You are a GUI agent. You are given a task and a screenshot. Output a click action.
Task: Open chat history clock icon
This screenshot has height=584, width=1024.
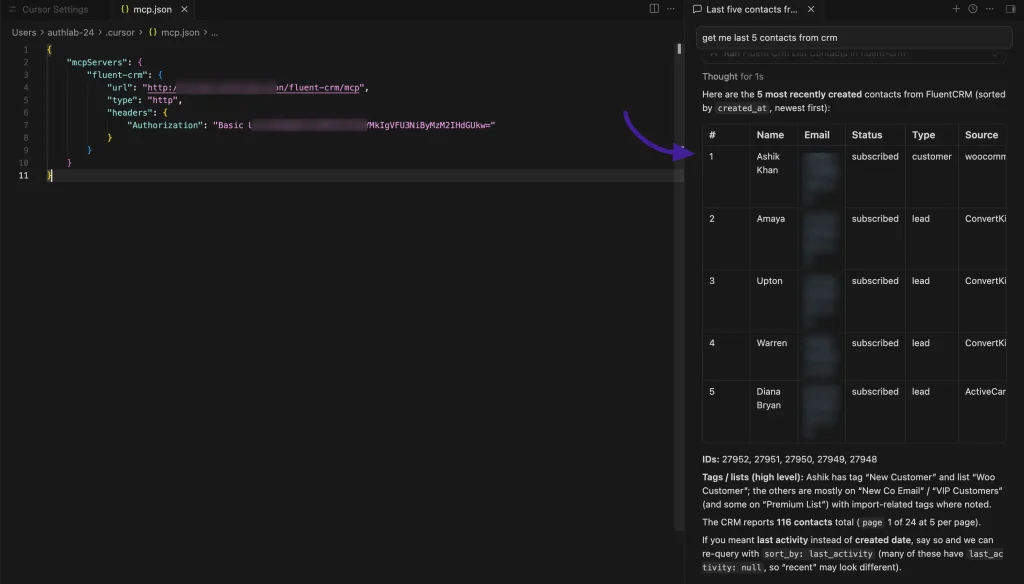[x=972, y=8]
